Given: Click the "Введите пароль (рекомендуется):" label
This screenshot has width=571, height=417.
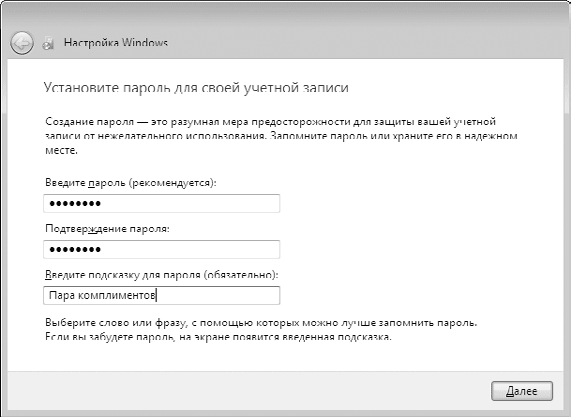Looking at the screenshot, I should point(131,182).
